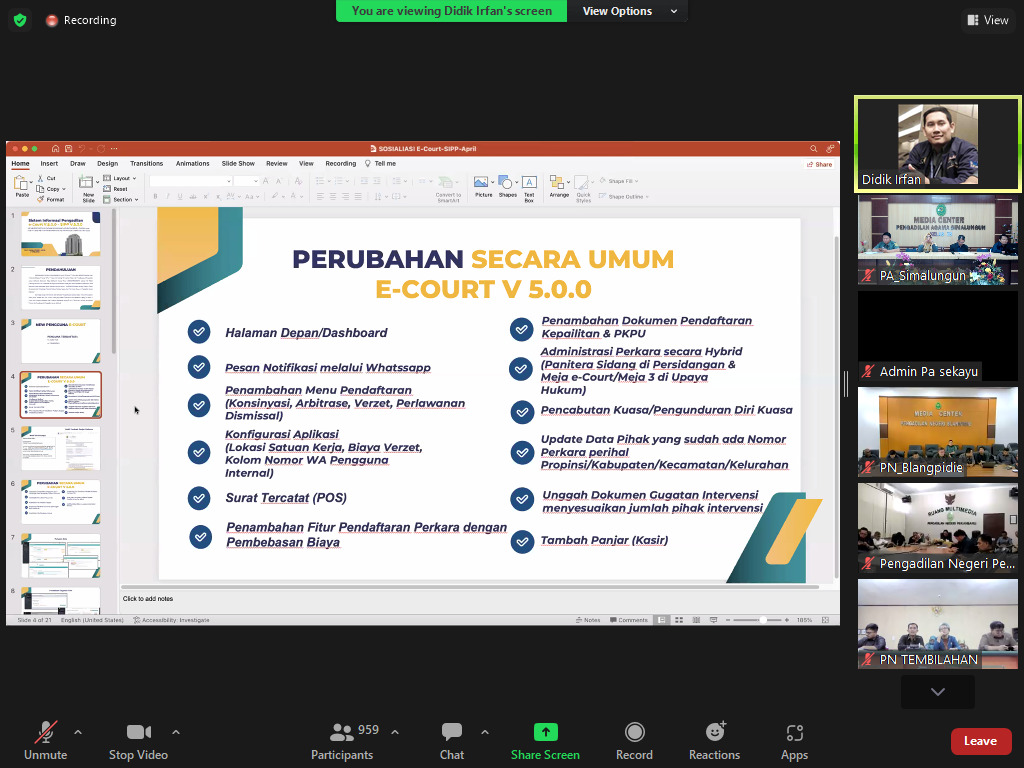Insert a Text Box
Viewport: 1024px width, 768px height.
coord(529,189)
